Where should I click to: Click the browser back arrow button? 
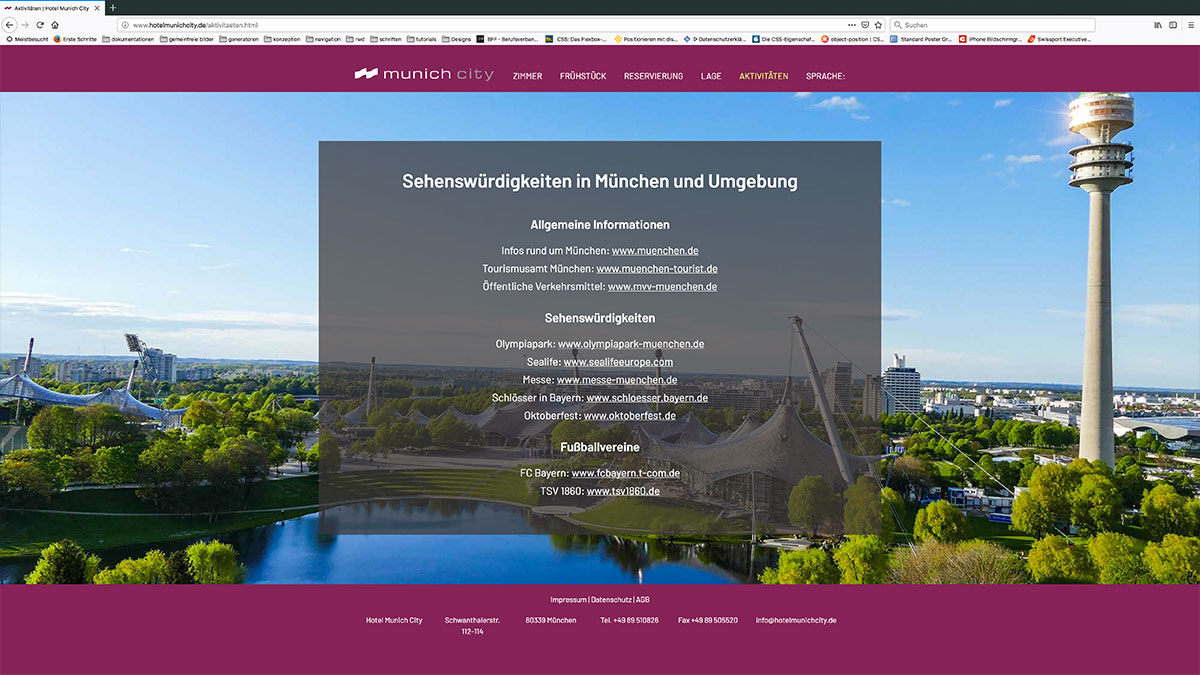pos(10,25)
